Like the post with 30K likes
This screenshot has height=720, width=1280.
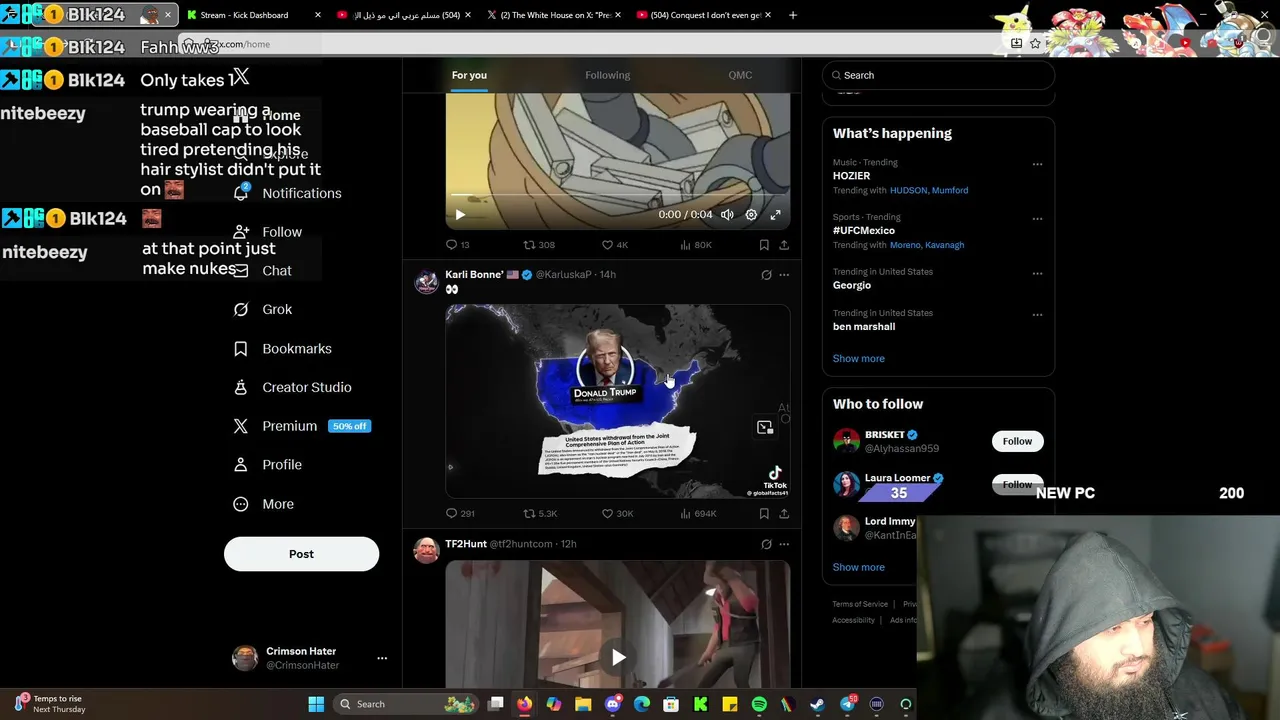pos(617,514)
